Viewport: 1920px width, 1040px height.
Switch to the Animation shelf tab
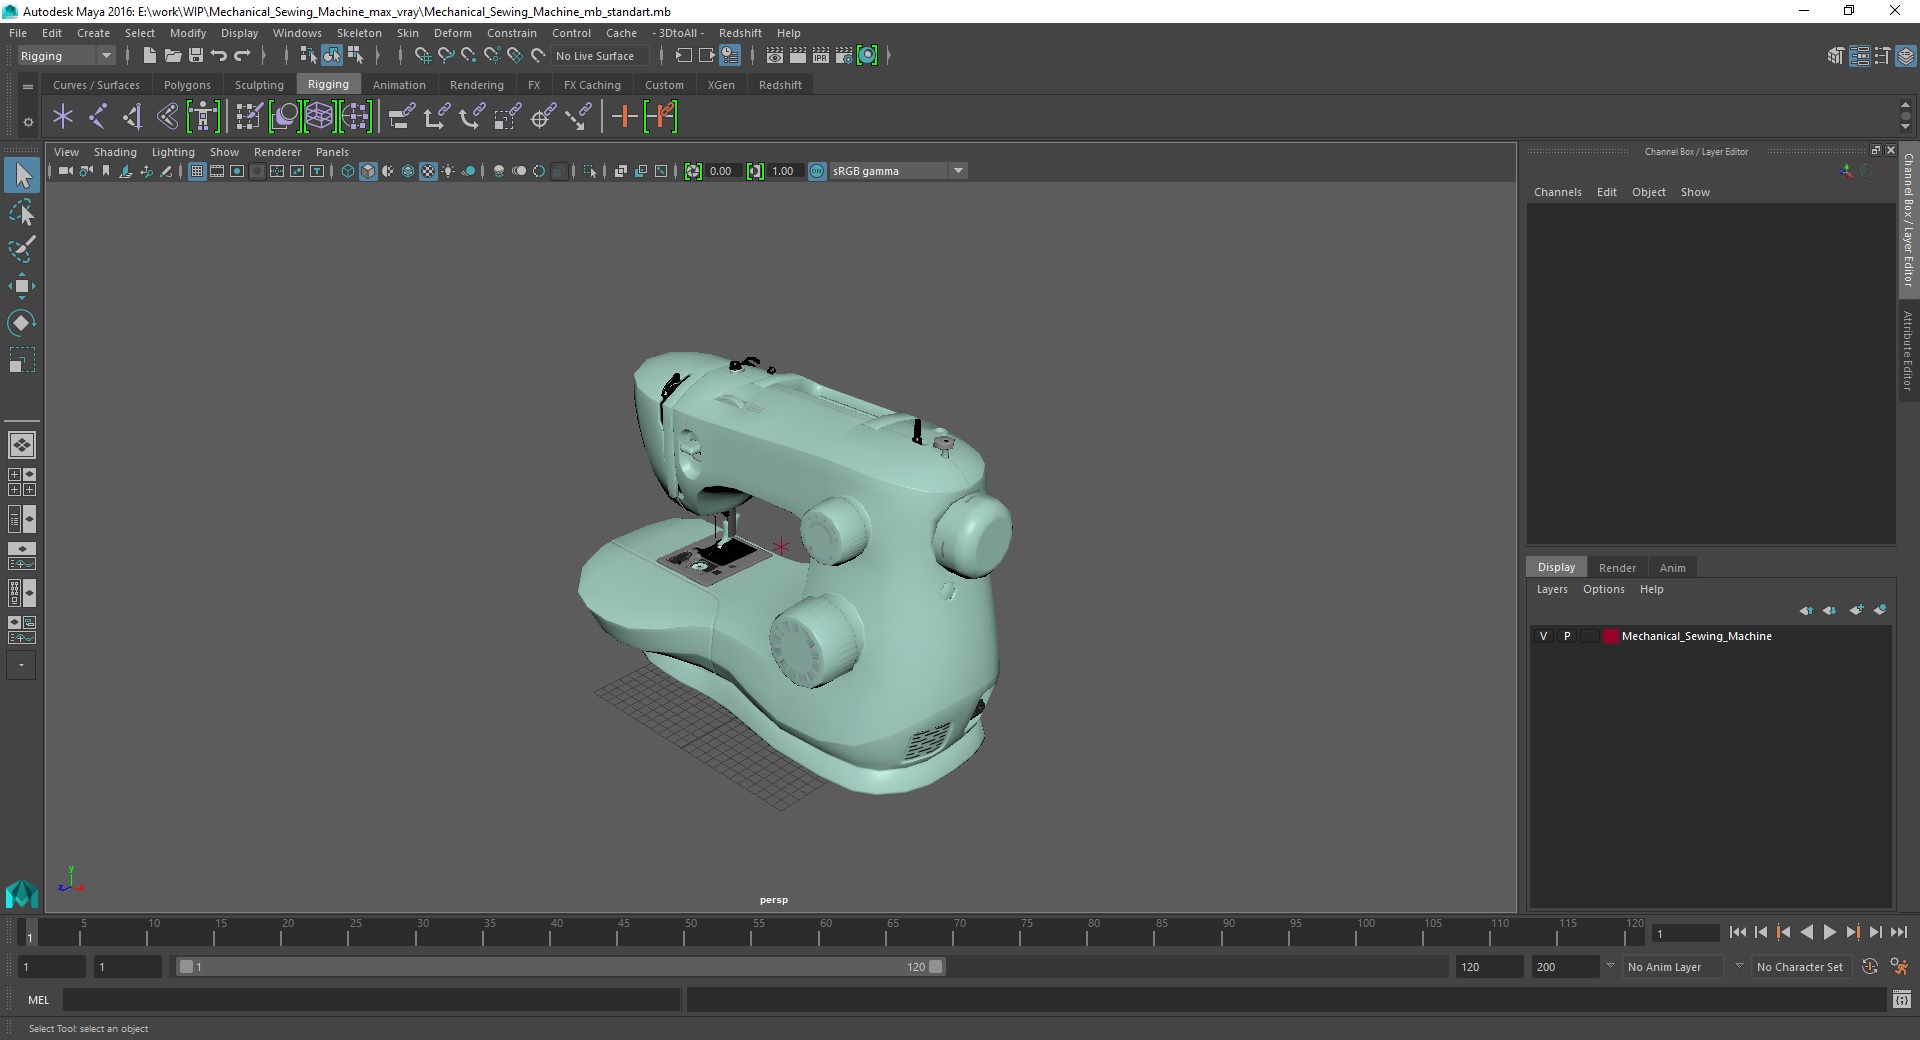(x=399, y=85)
